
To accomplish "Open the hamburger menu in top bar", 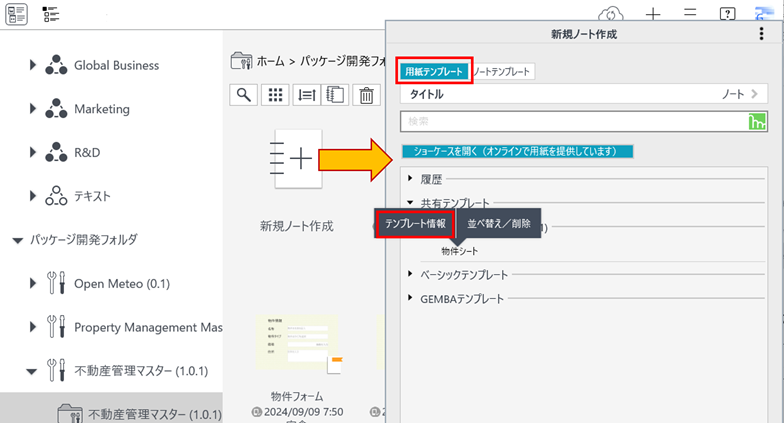I will pyautogui.click(x=690, y=12).
